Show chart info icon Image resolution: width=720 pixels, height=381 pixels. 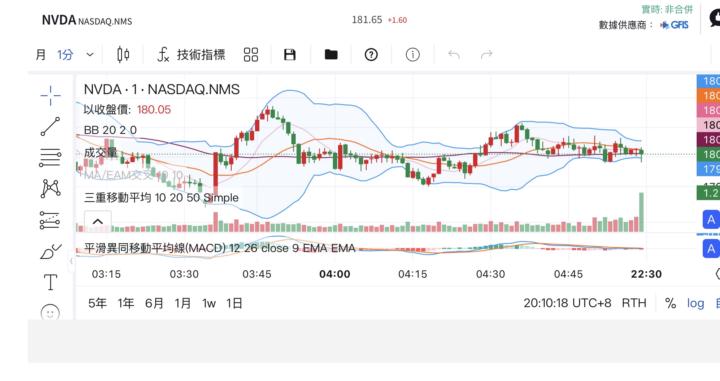click(412, 55)
